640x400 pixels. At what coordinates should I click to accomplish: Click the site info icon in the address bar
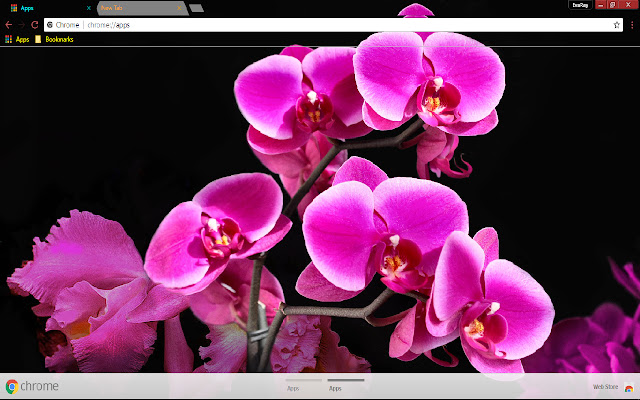50,24
